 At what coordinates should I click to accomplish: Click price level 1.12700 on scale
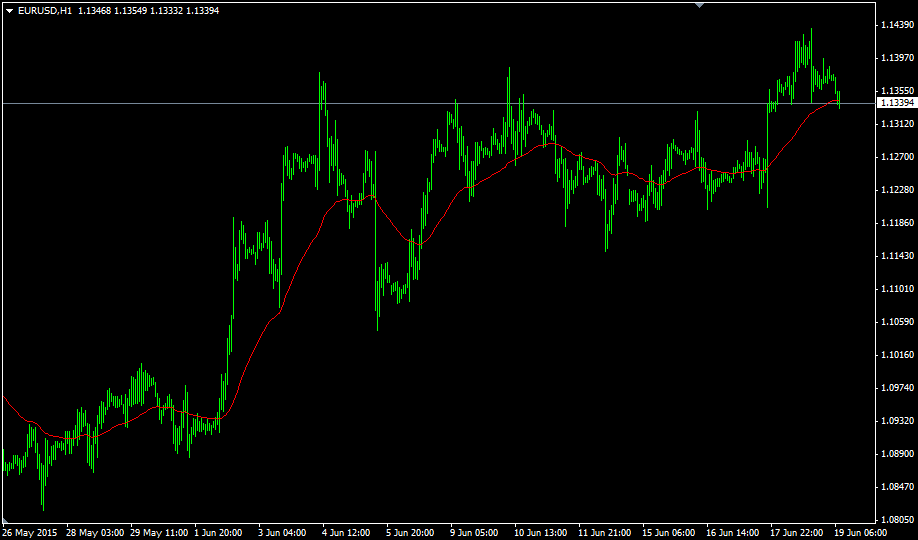point(898,156)
